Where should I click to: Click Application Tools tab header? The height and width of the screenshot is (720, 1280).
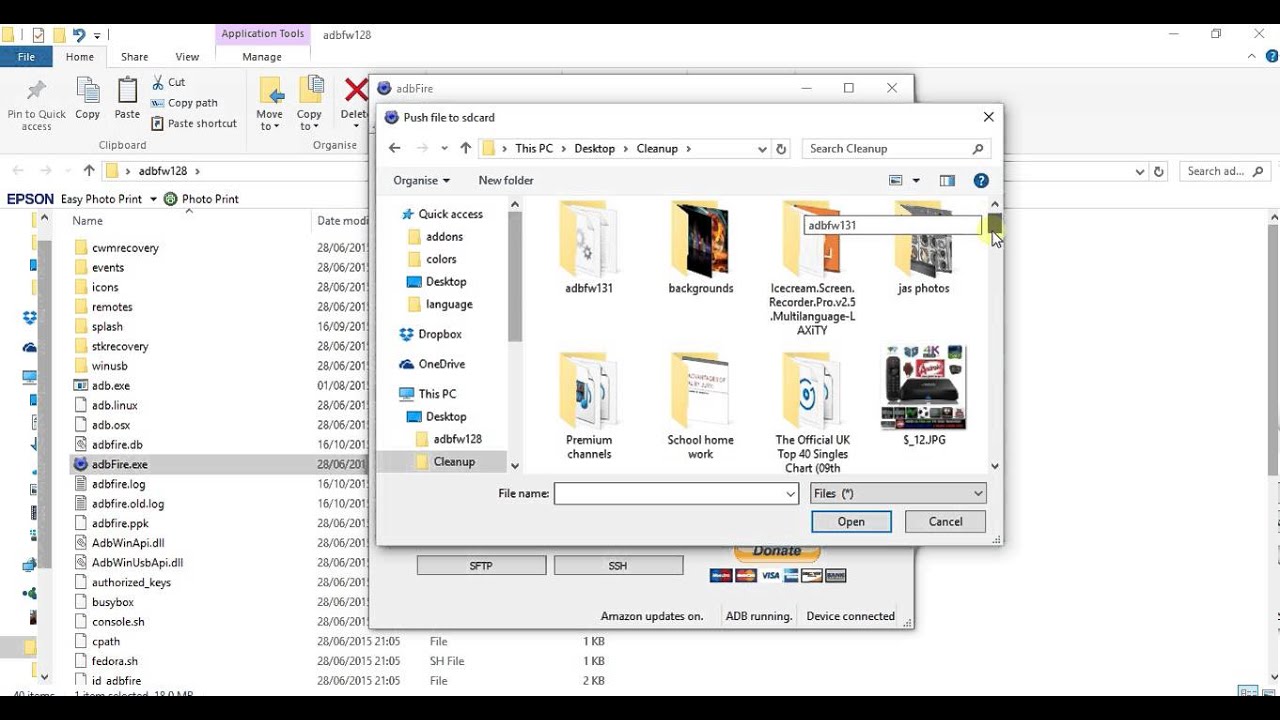(x=263, y=34)
